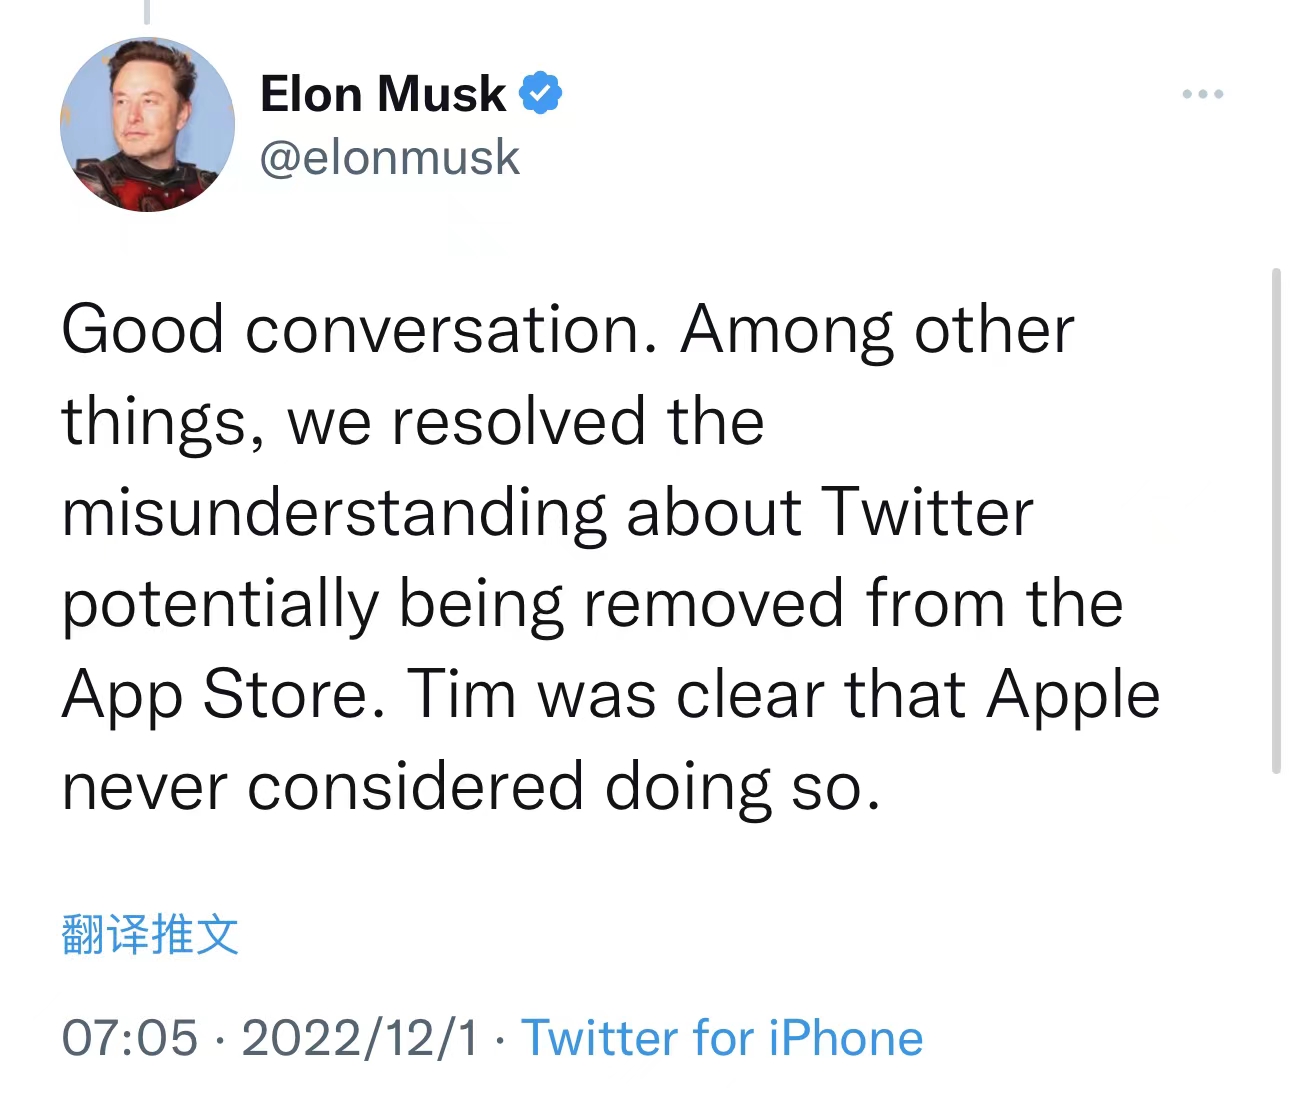Click the 2022/12/1 date
The width and height of the screenshot is (1290, 1102).
pos(361,1038)
